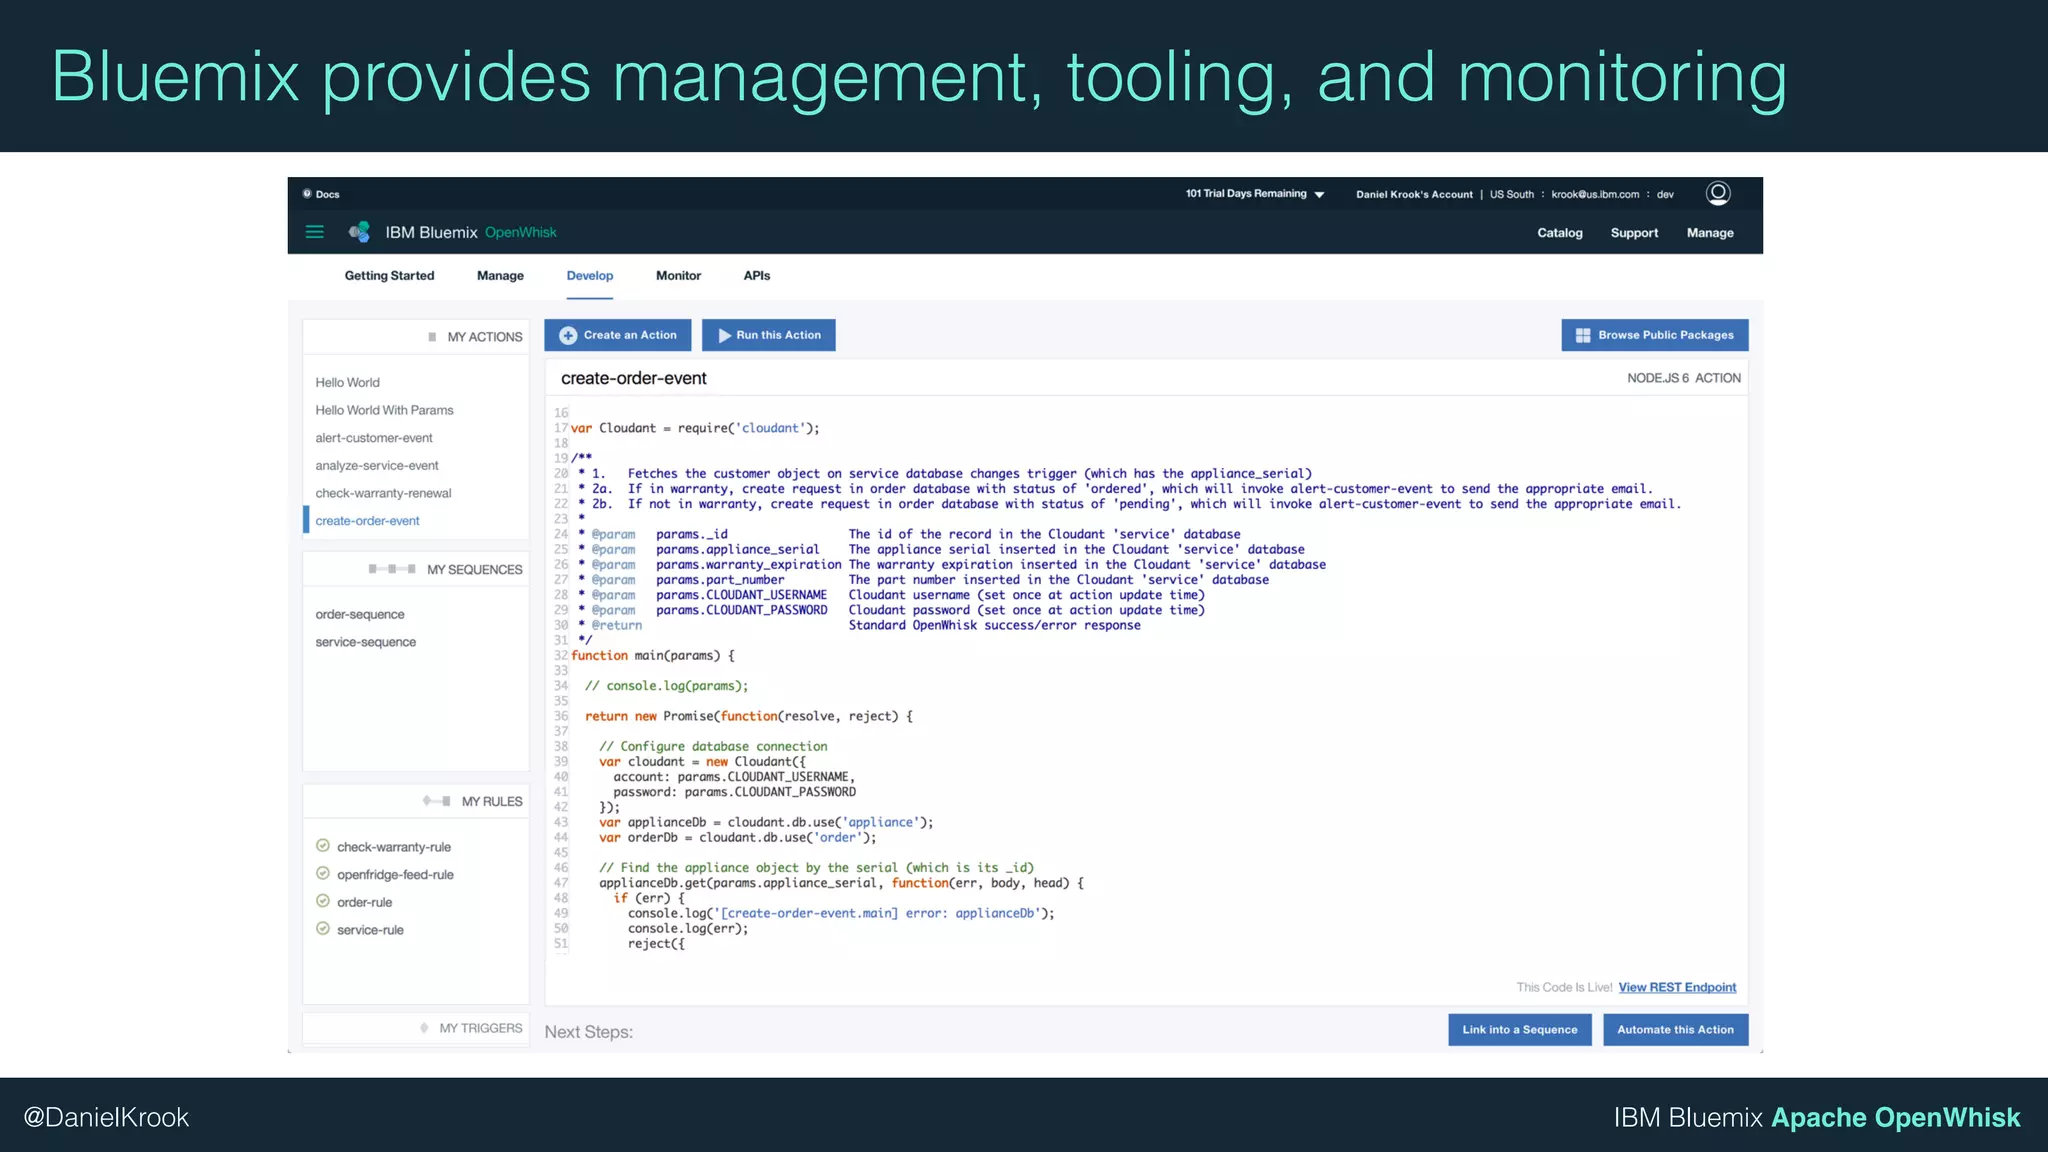Click the var Cloudant require line in editor
Viewport: 2048px width, 1152px height.
pos(695,428)
